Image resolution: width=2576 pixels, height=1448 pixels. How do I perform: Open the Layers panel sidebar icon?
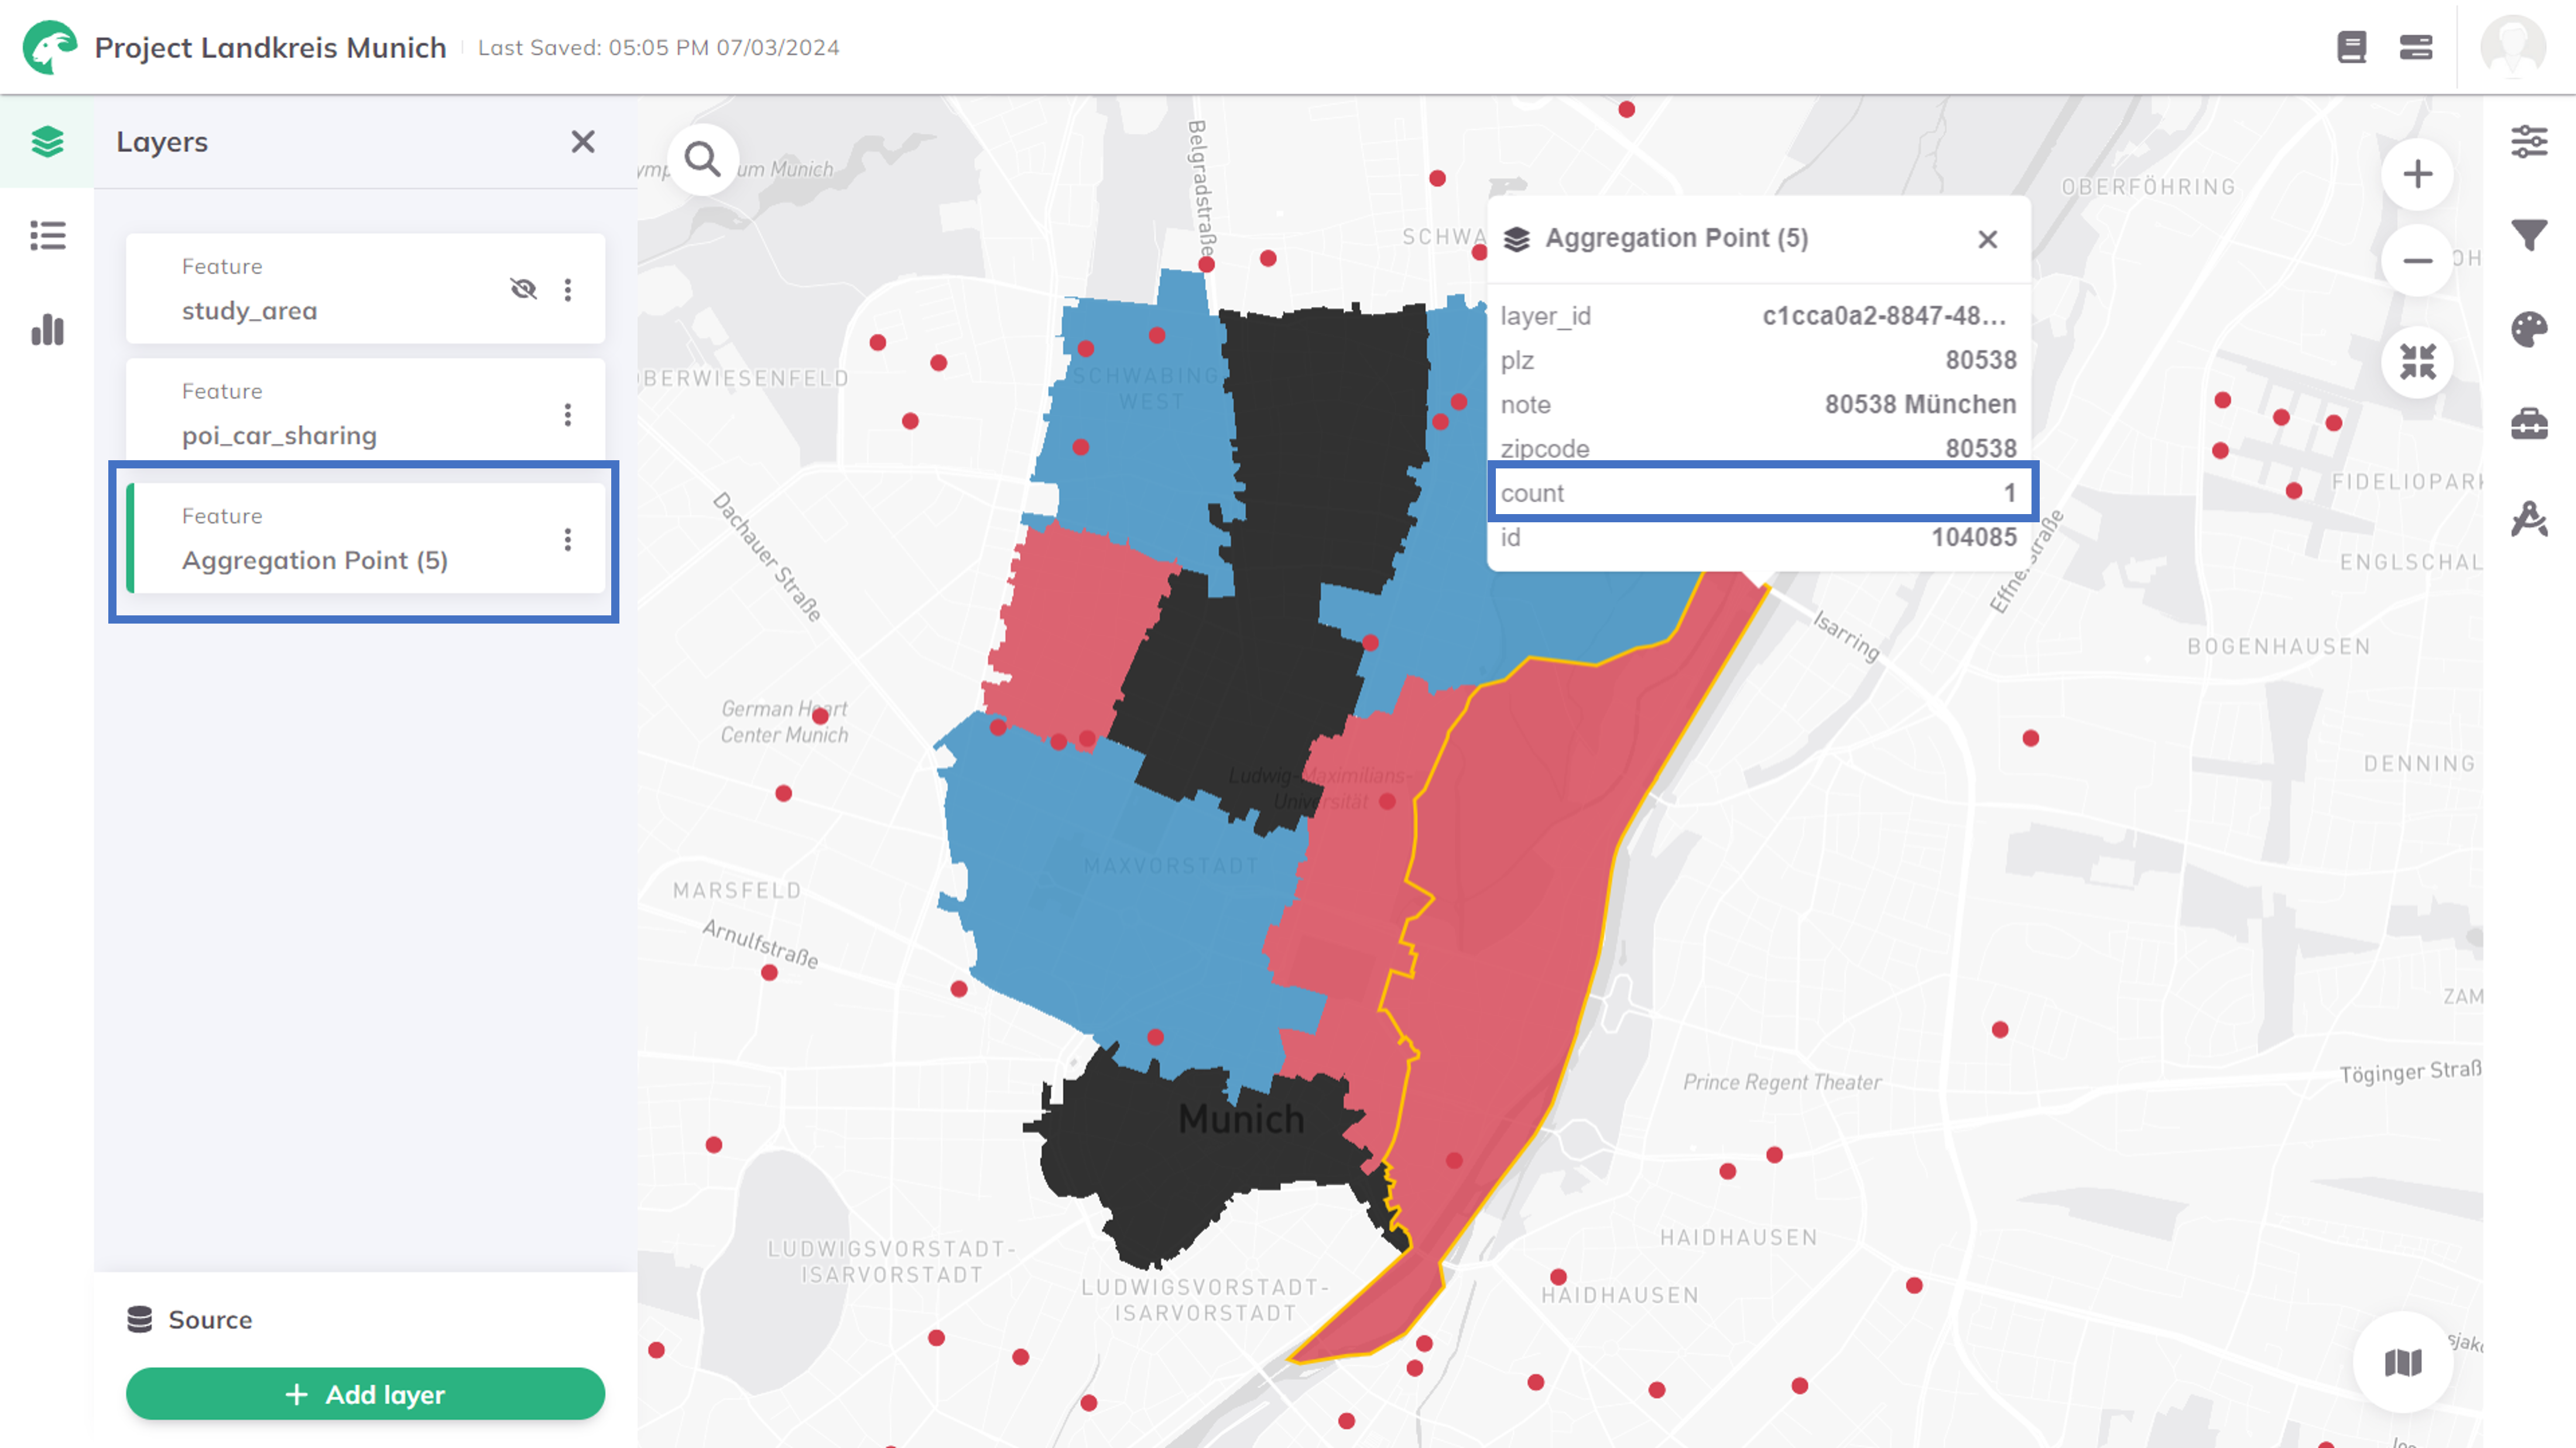pyautogui.click(x=47, y=141)
